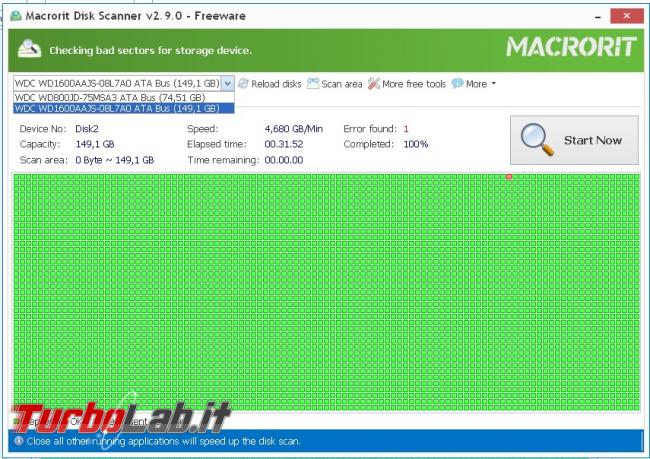Click the Capacity value 149,1 GB

[x=95, y=144]
